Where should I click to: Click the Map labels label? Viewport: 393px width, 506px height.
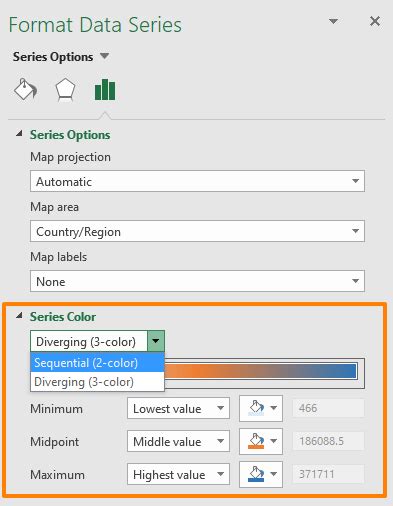click(x=58, y=257)
